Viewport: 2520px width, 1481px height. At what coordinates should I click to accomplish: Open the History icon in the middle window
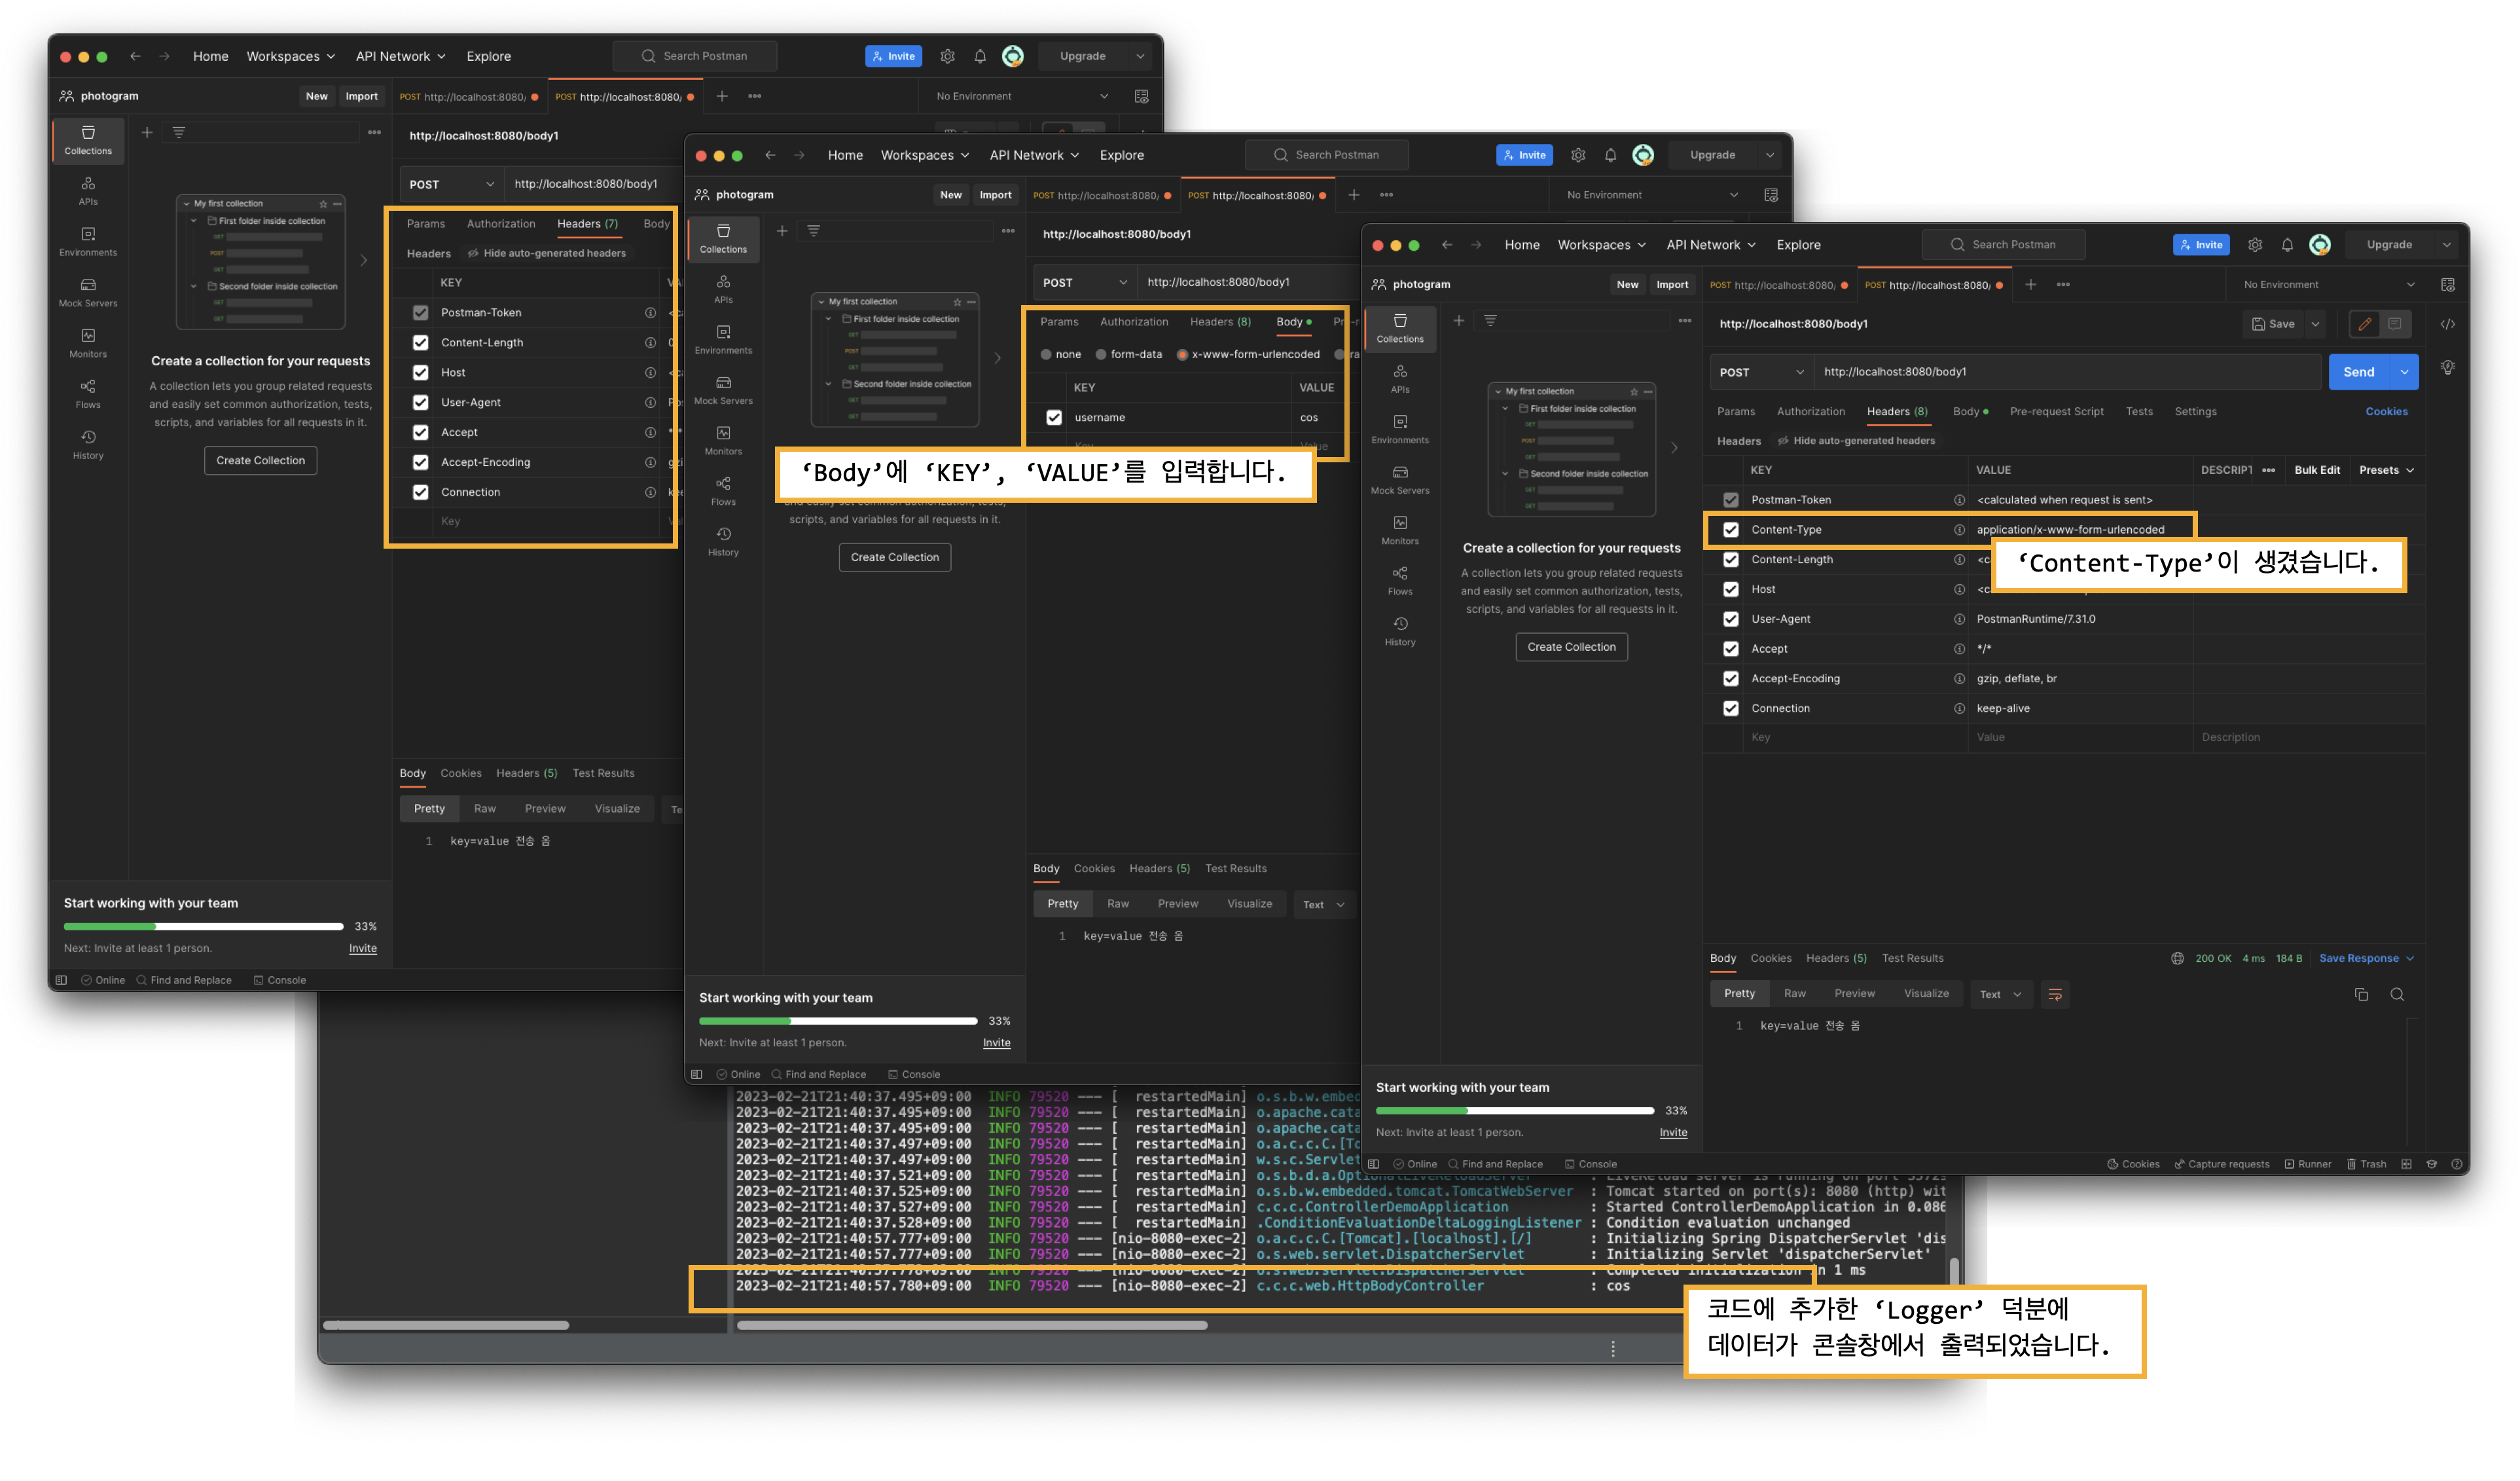pos(723,542)
